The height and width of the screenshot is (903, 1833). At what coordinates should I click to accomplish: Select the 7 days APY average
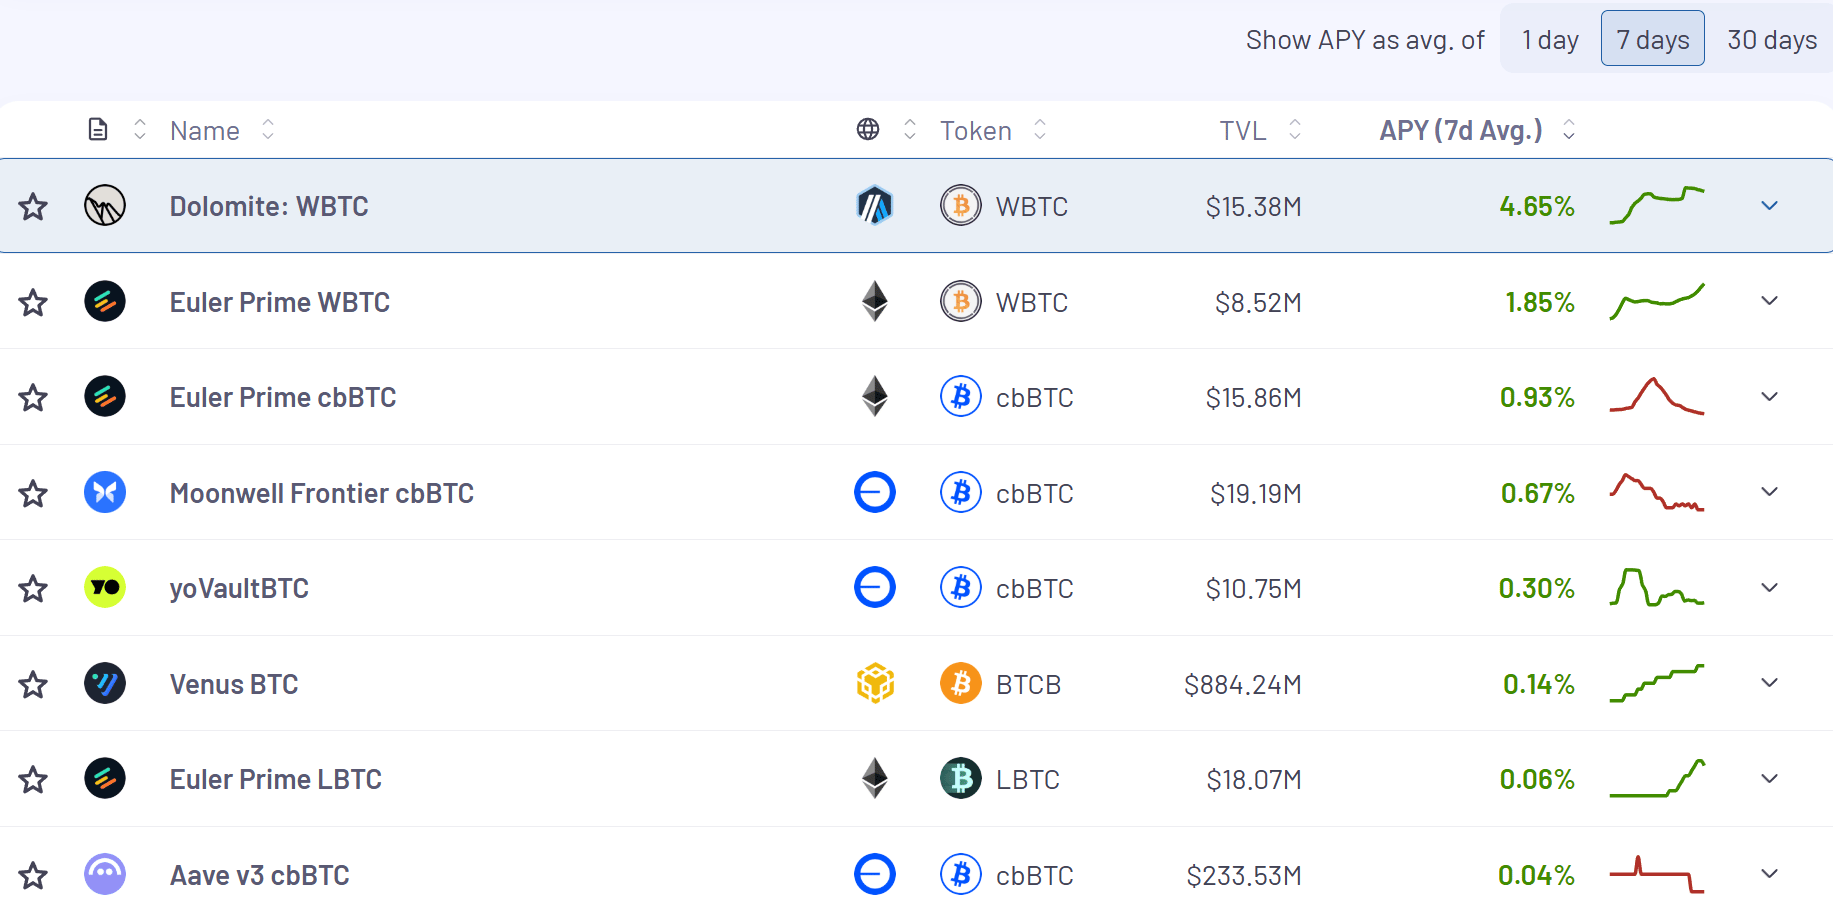pyautogui.click(x=1653, y=39)
